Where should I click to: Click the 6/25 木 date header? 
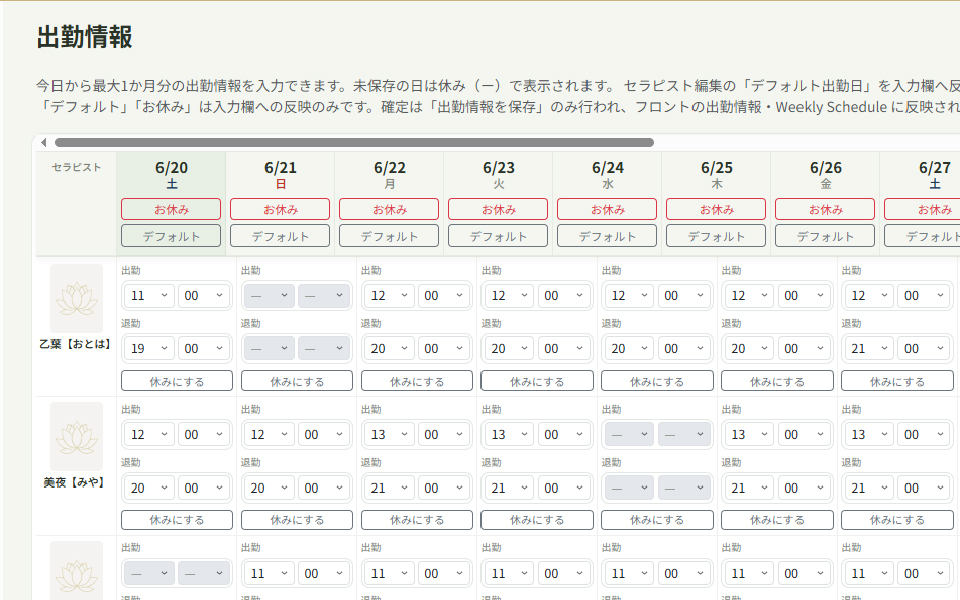(x=716, y=174)
